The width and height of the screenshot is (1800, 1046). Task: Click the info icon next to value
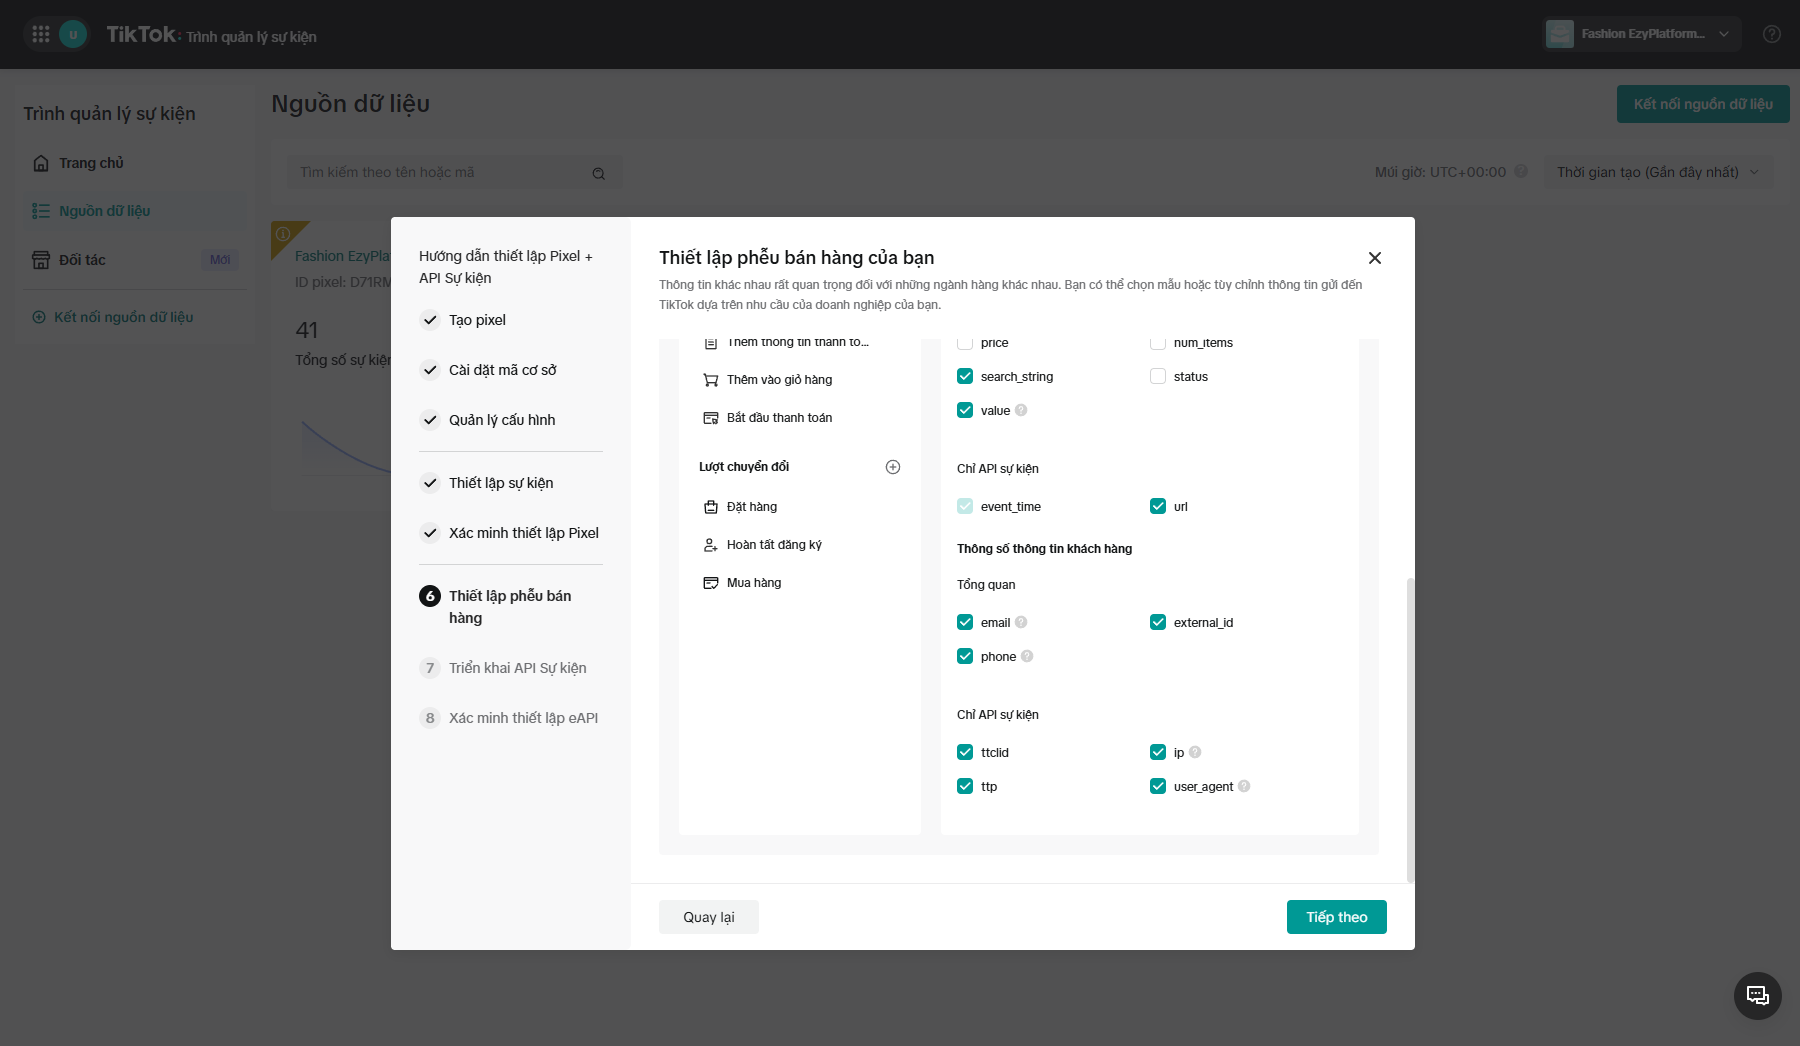click(x=1021, y=410)
